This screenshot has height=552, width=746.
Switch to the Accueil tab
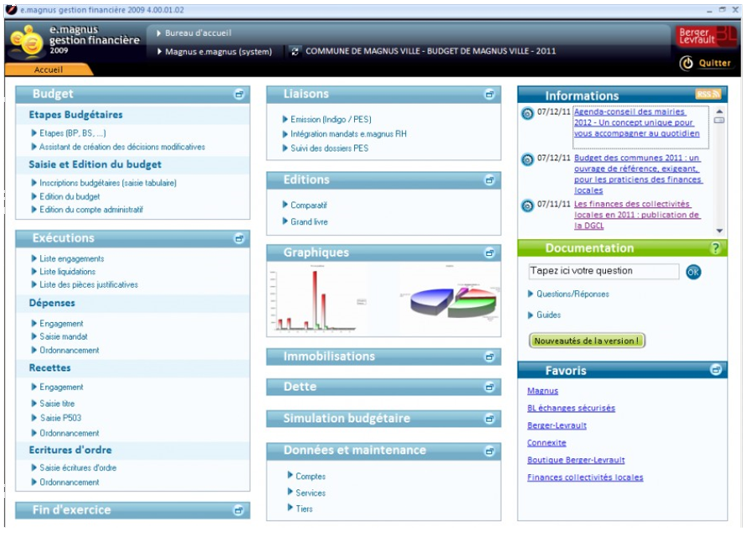coord(48,70)
